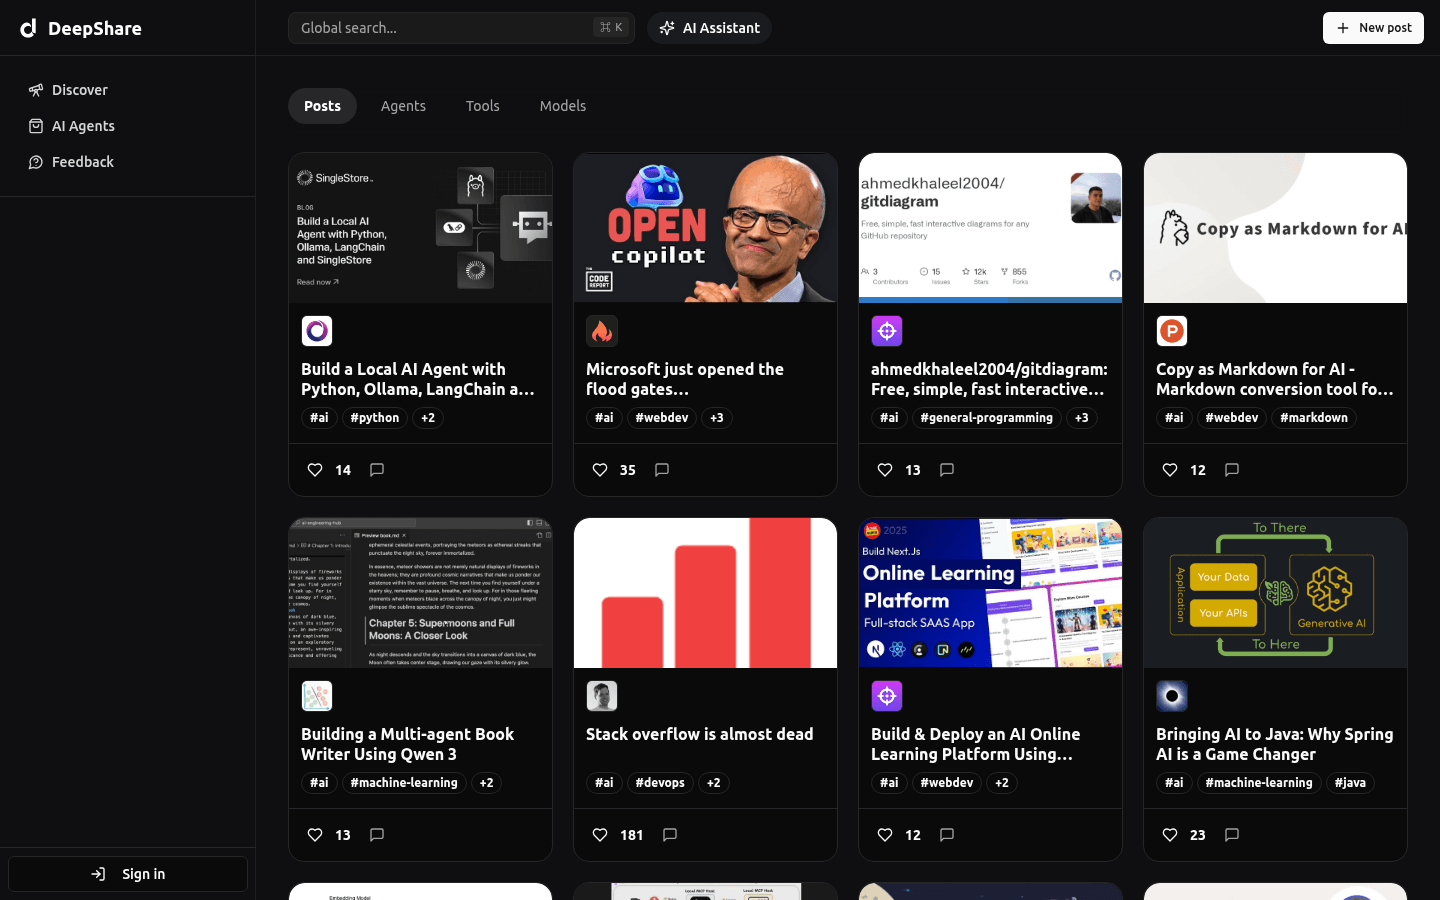Select the Posts tab
The image size is (1440, 900).
pyautogui.click(x=322, y=106)
